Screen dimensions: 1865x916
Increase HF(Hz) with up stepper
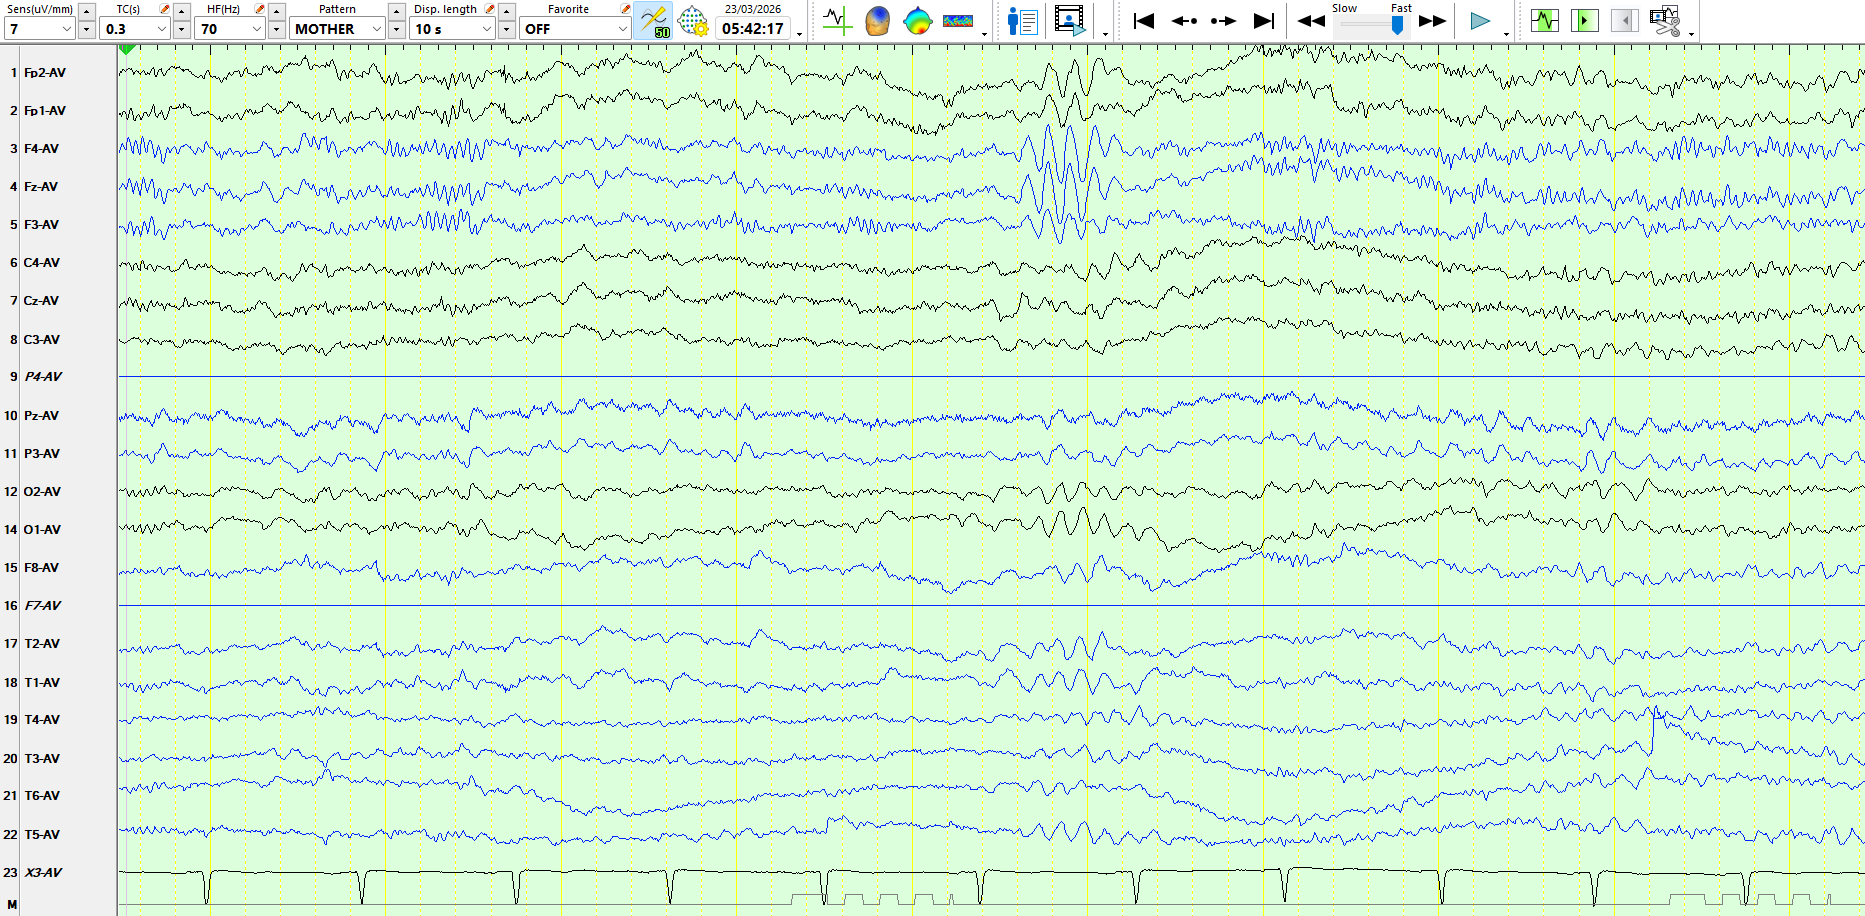click(276, 11)
